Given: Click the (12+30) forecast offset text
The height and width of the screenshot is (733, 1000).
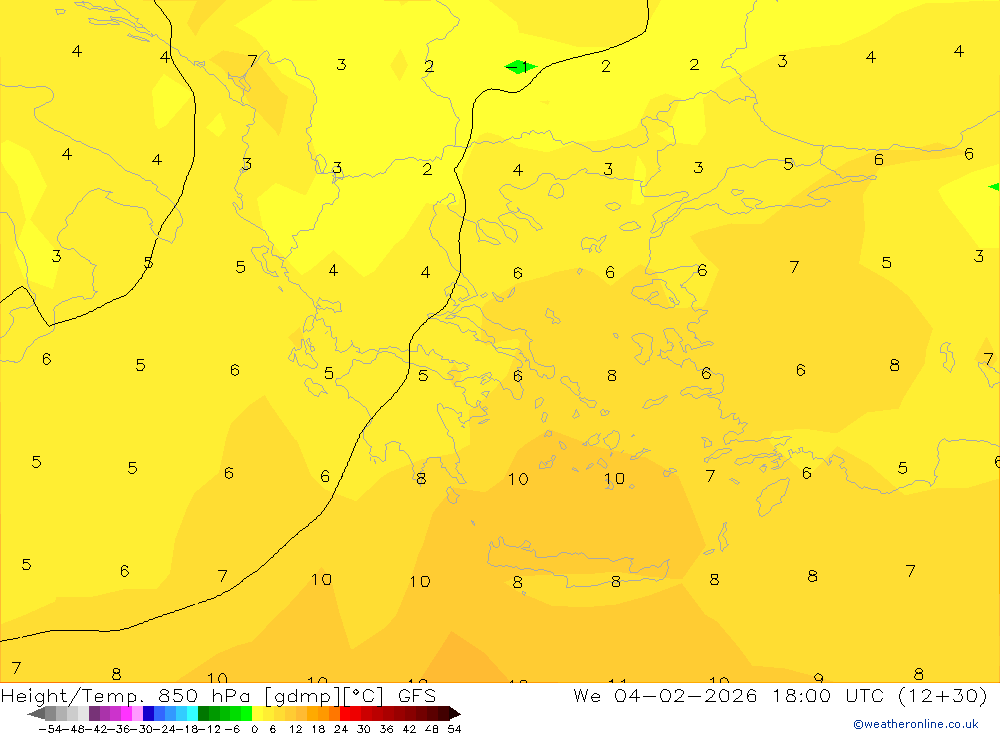Looking at the screenshot, I should point(942,695).
